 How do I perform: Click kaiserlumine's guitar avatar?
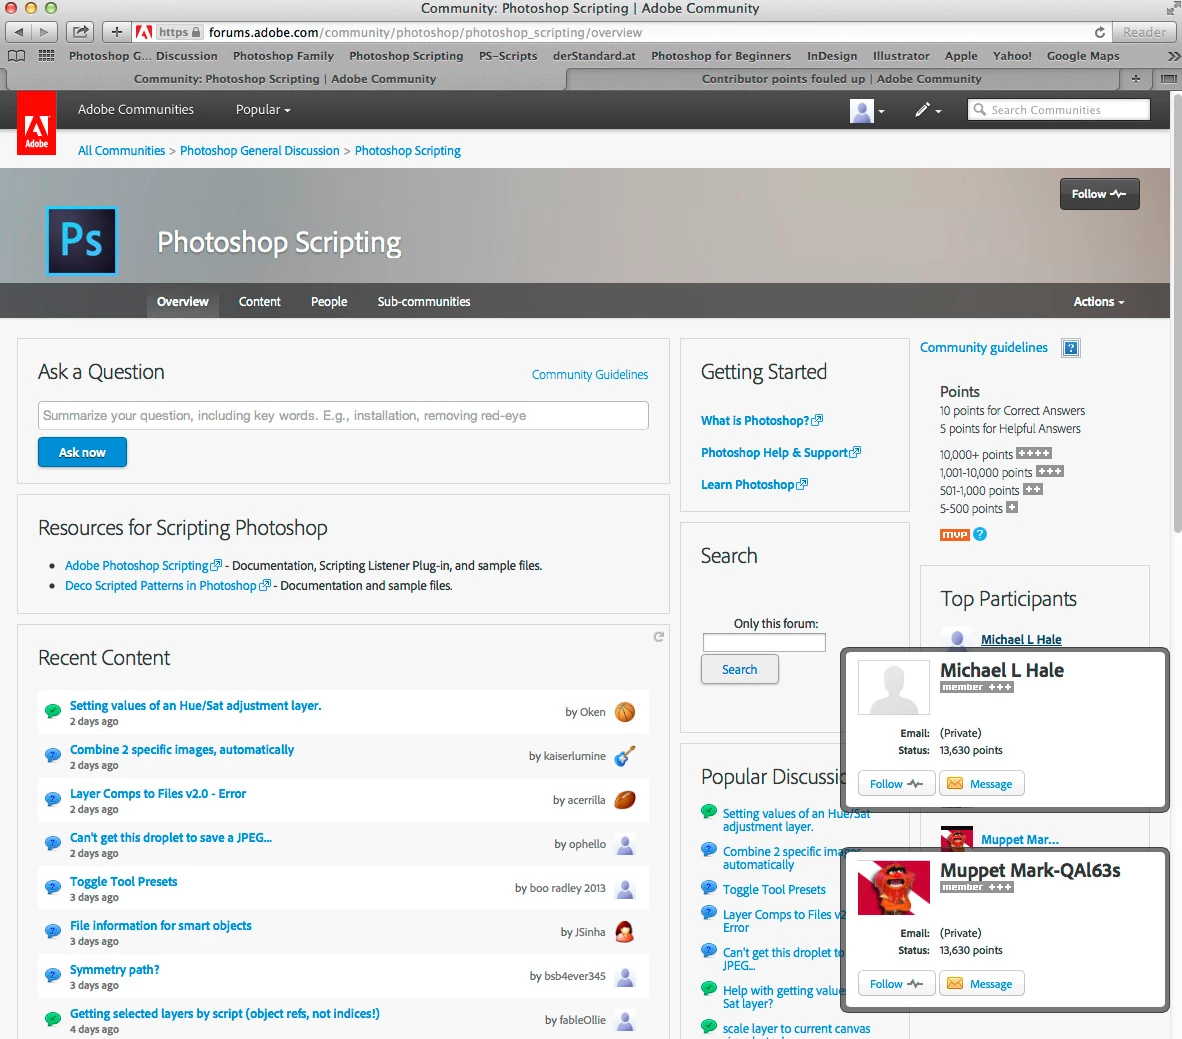click(625, 755)
